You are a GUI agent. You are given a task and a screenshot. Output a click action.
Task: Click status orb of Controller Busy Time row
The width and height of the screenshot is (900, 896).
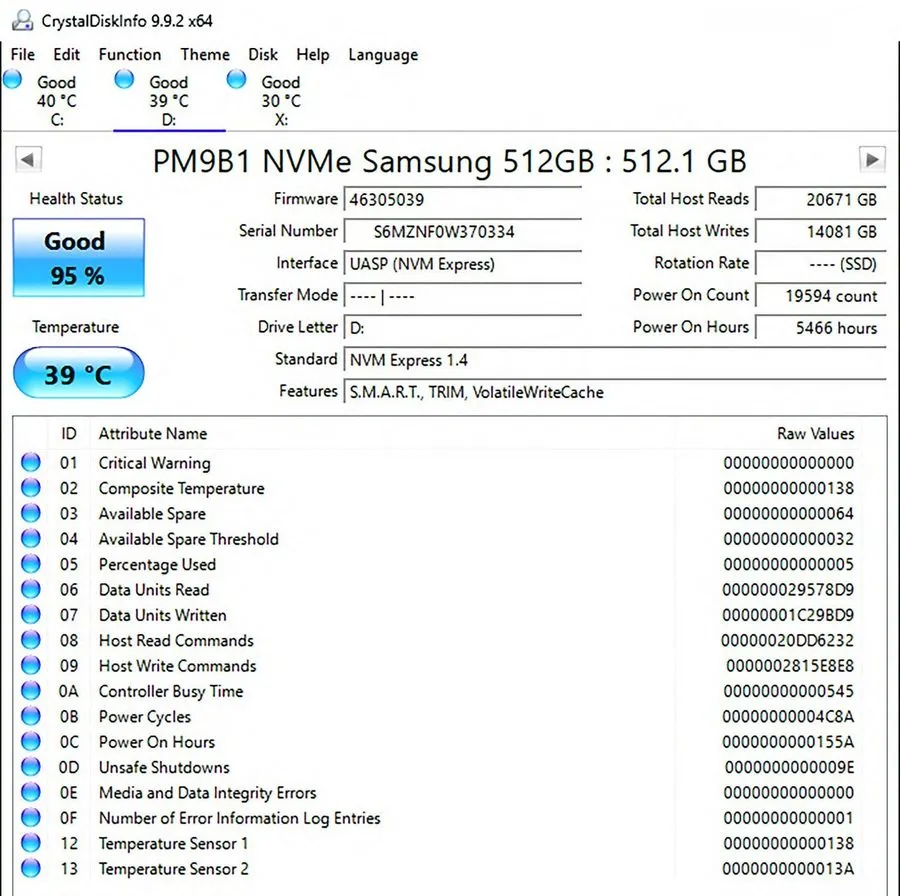(31, 691)
